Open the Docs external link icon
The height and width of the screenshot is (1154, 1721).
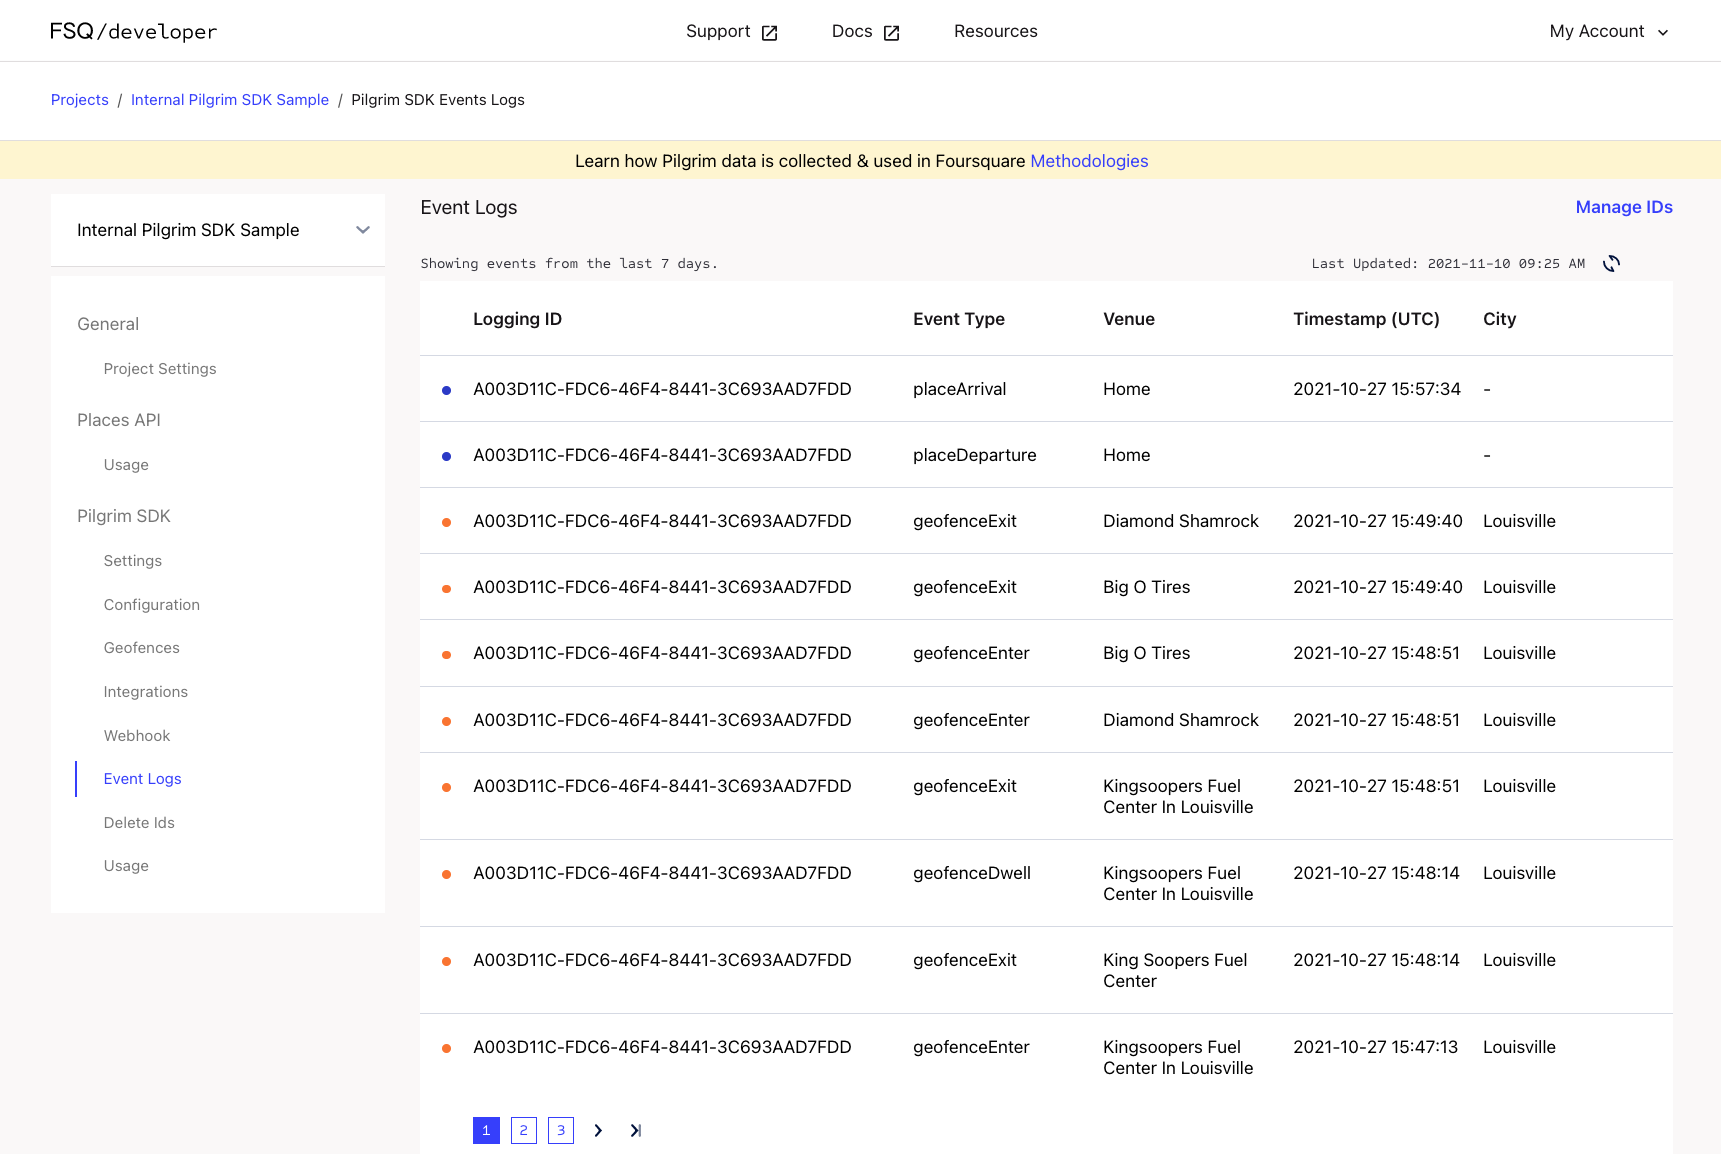pyautogui.click(x=892, y=33)
